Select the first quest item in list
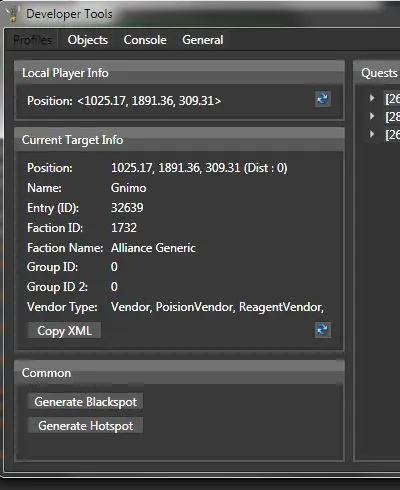Image resolution: width=400 pixels, height=490 pixels. (392, 99)
